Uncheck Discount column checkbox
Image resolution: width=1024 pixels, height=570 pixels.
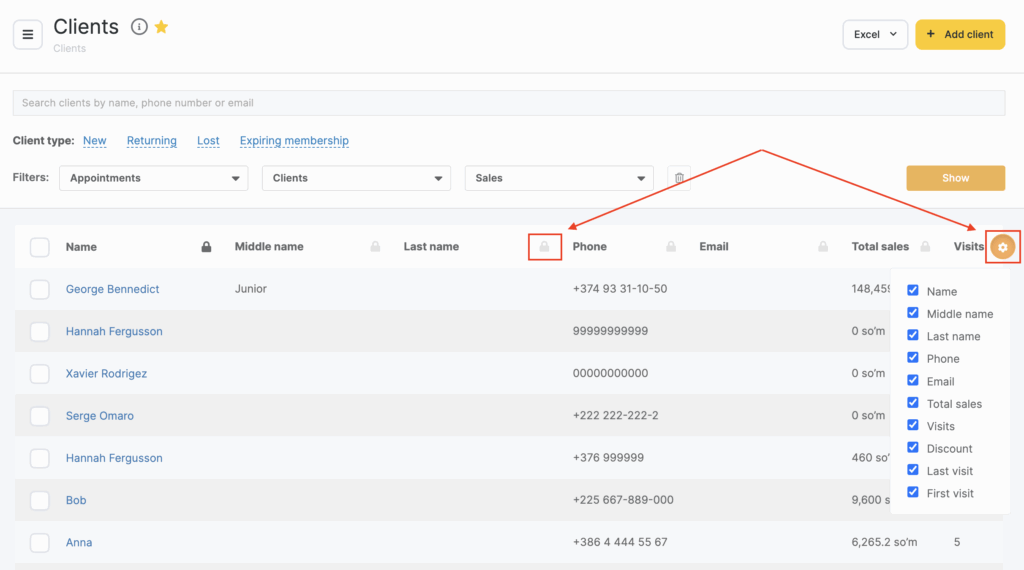(x=913, y=448)
